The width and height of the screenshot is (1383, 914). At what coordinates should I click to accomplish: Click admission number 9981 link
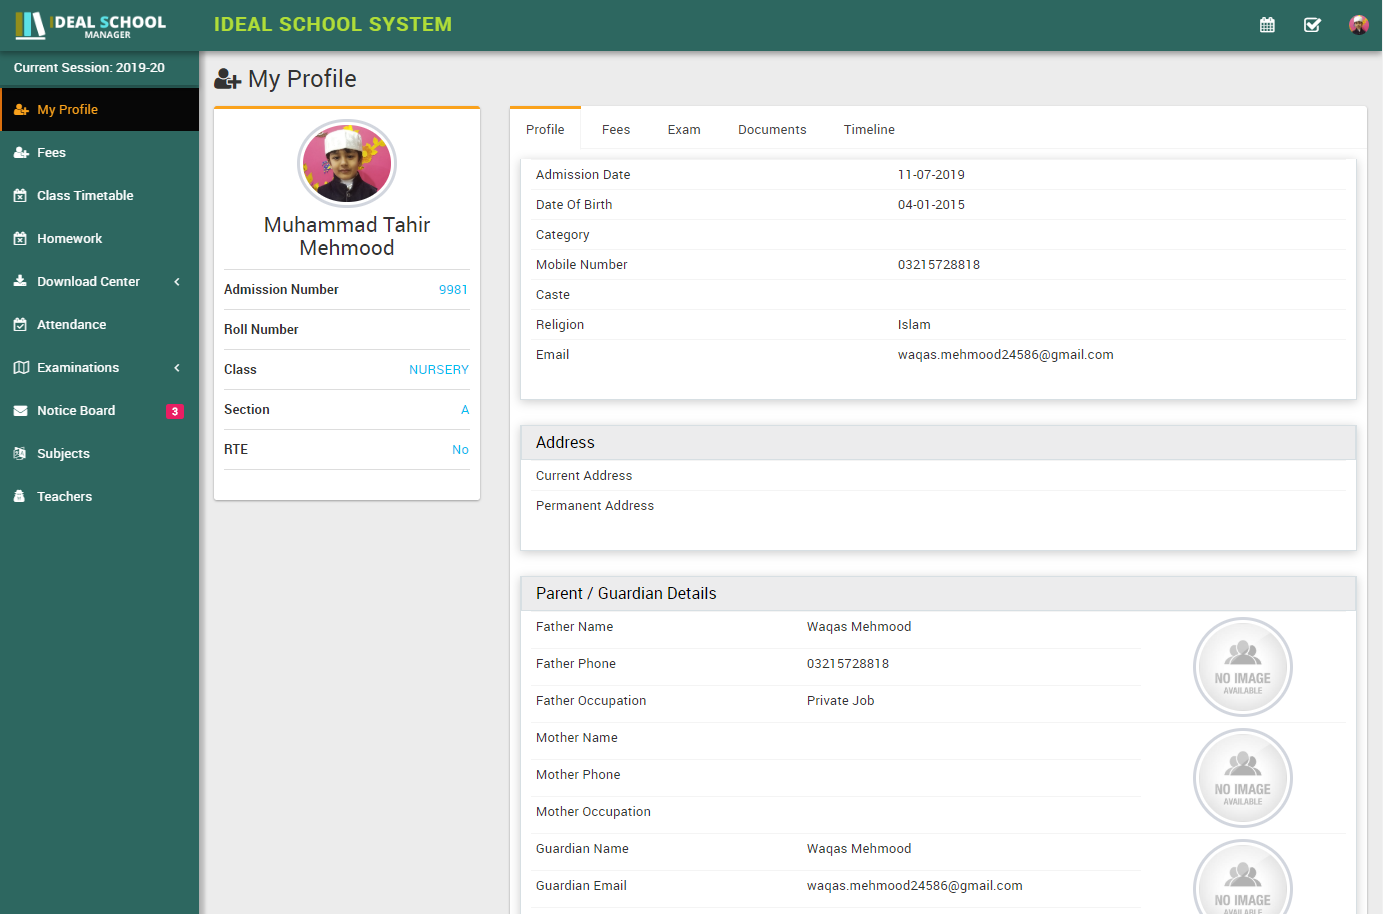coord(453,290)
